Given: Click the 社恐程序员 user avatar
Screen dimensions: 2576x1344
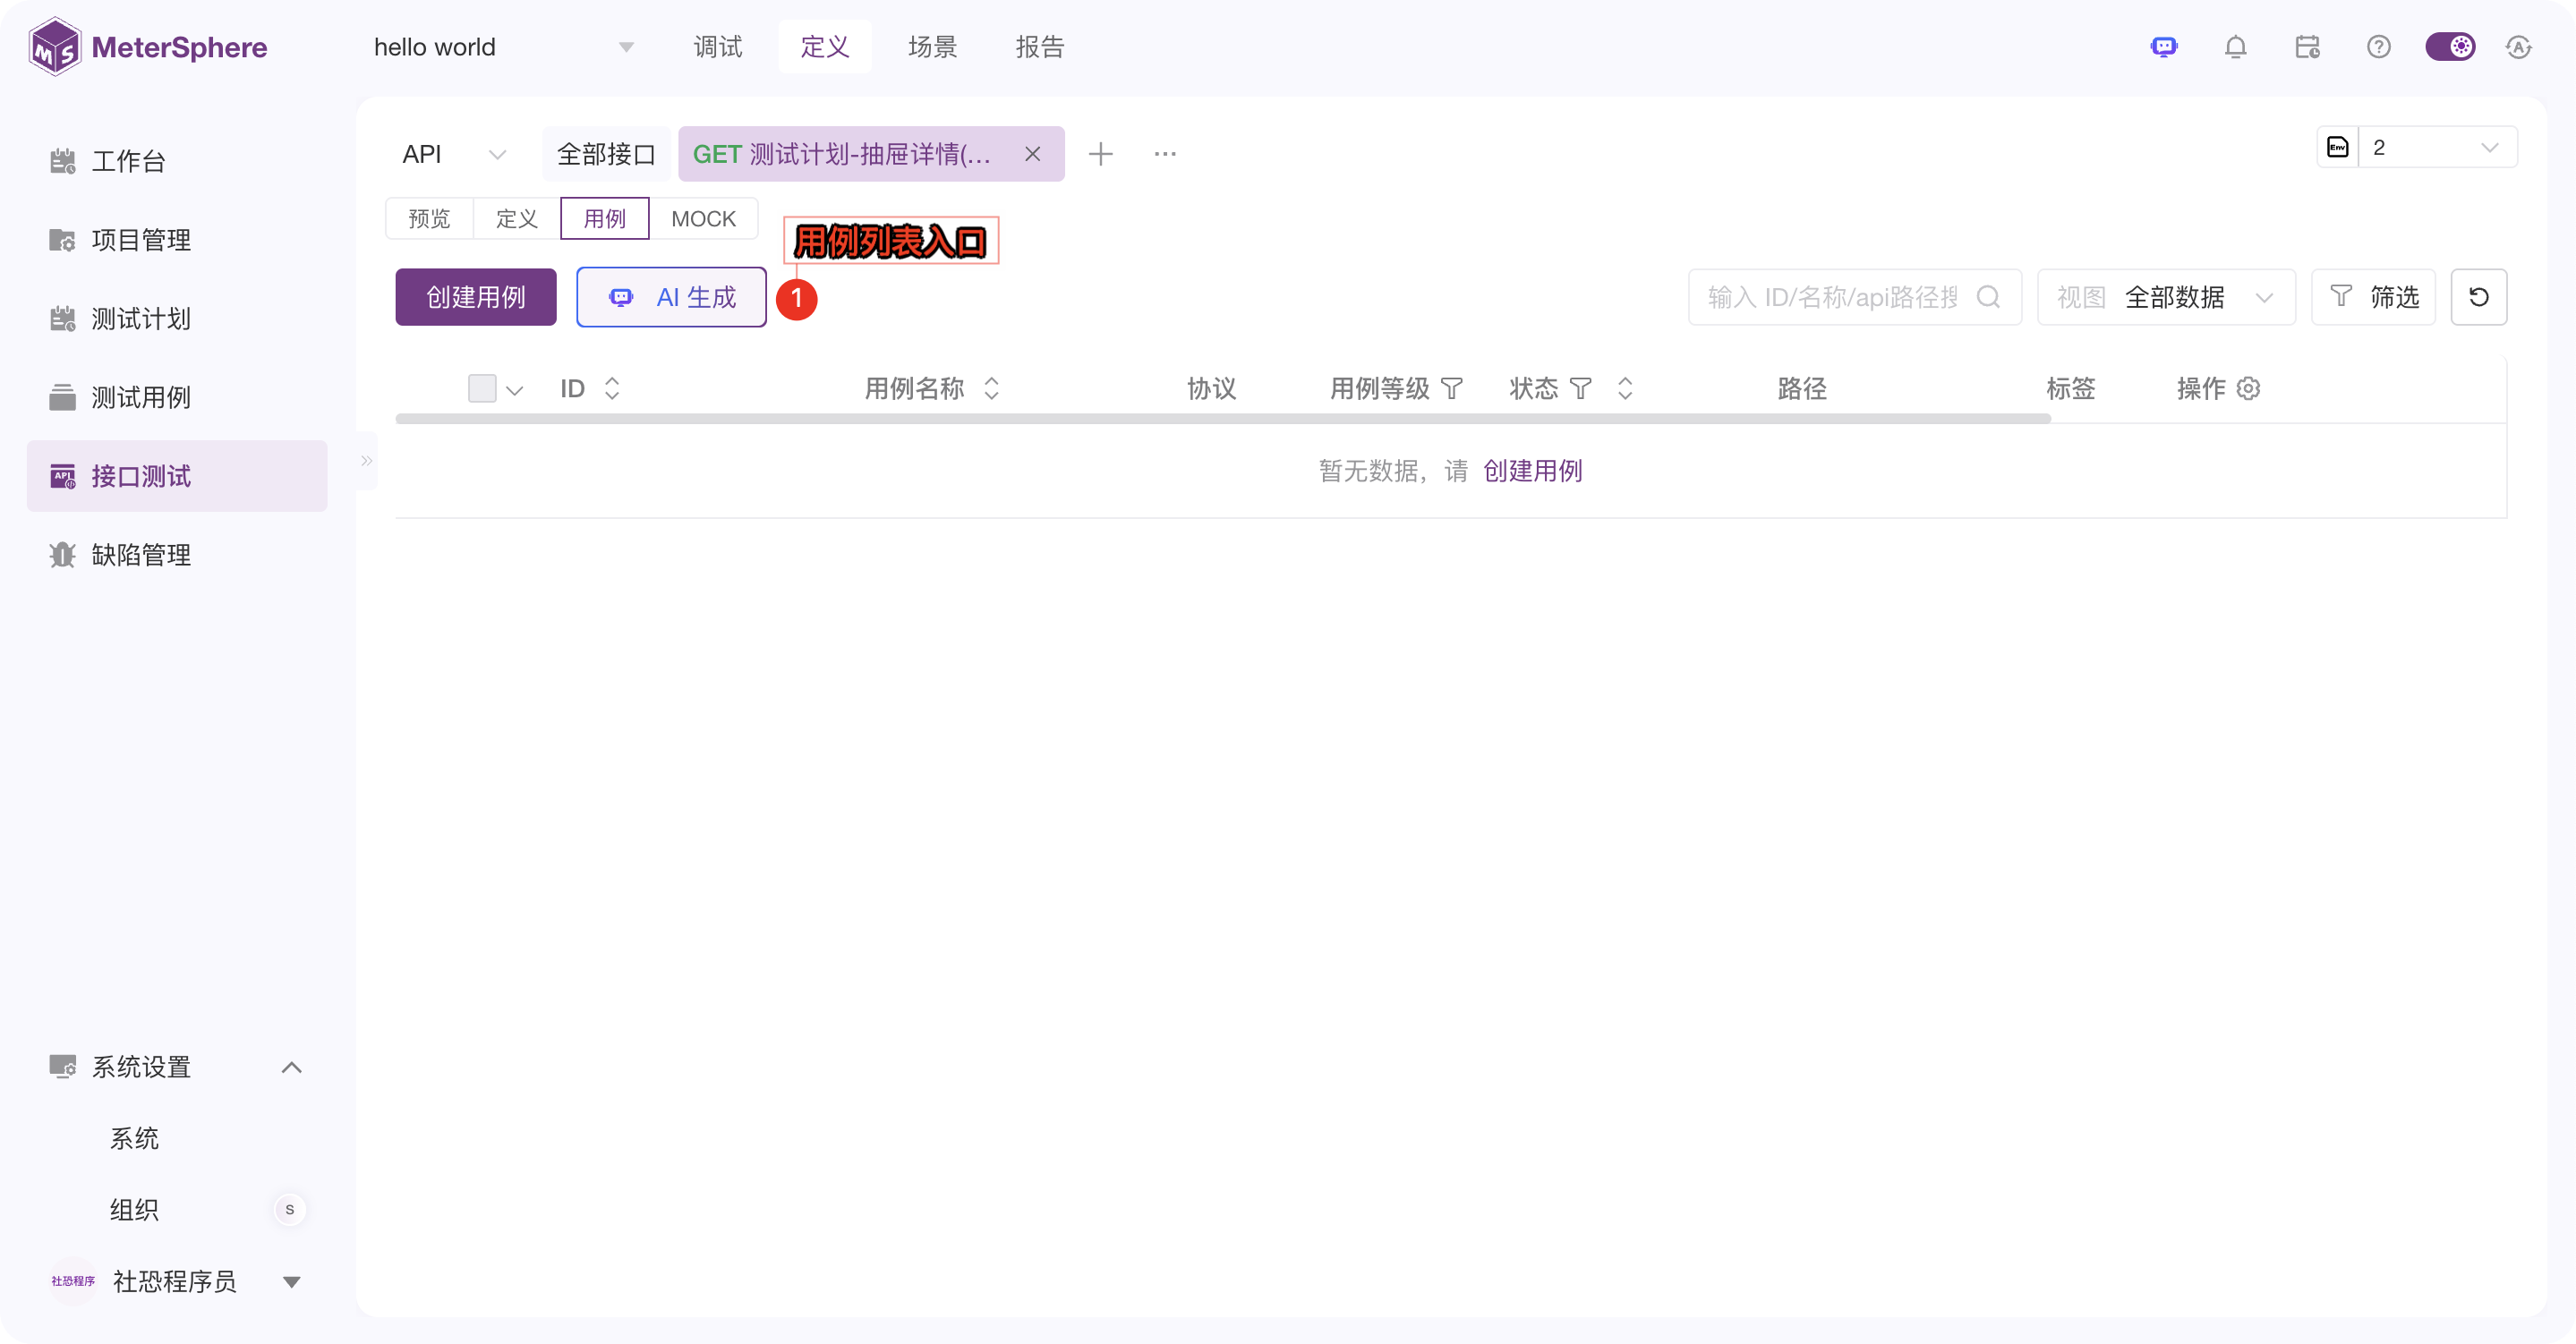Looking at the screenshot, I should 73,1281.
